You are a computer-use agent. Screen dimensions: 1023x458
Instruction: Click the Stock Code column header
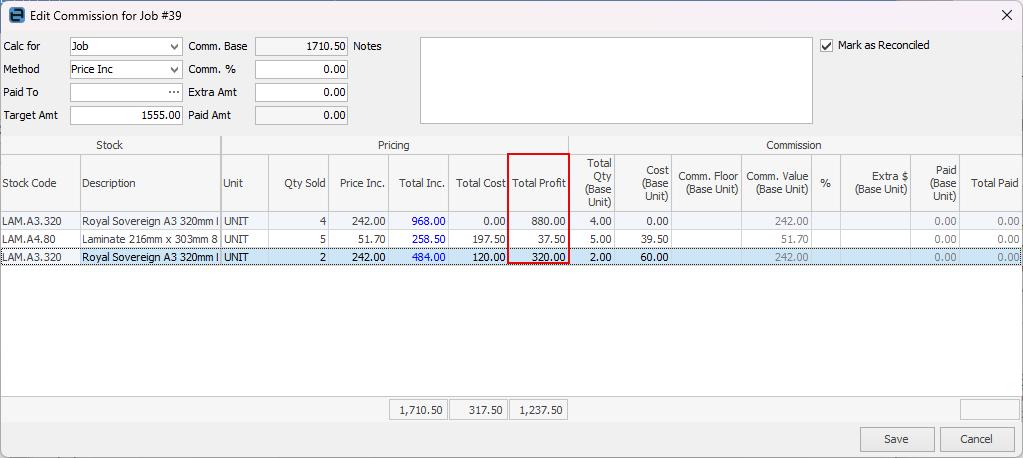40,183
